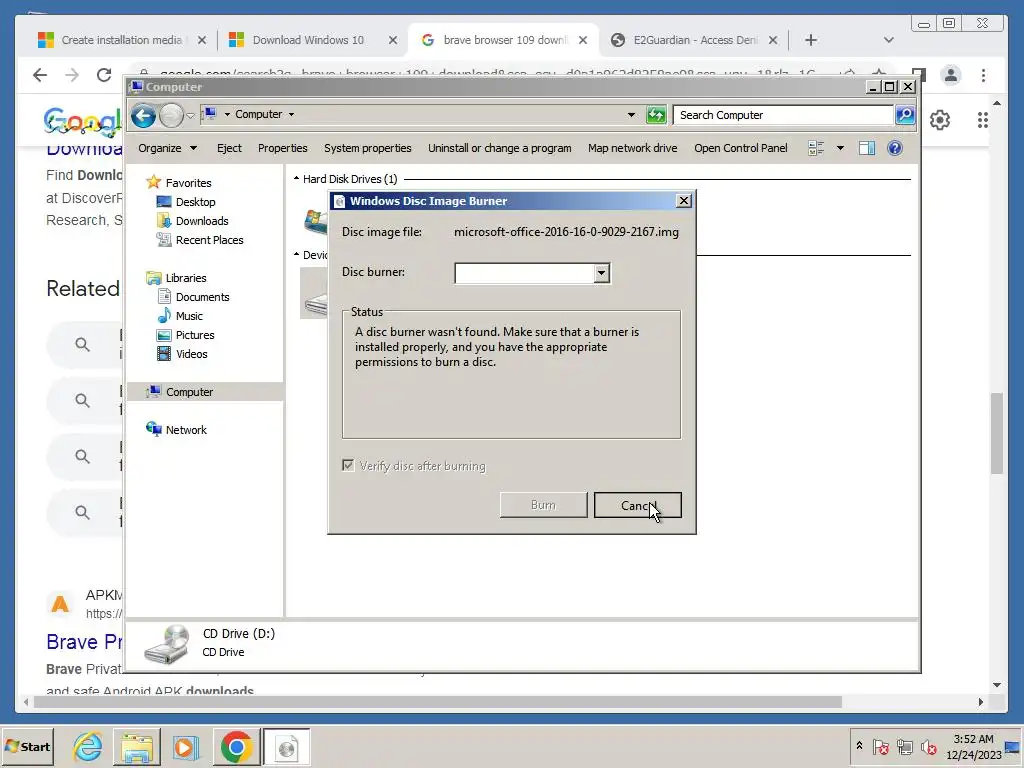1024x768 pixels.
Task: Select Music library
Action: (x=189, y=315)
